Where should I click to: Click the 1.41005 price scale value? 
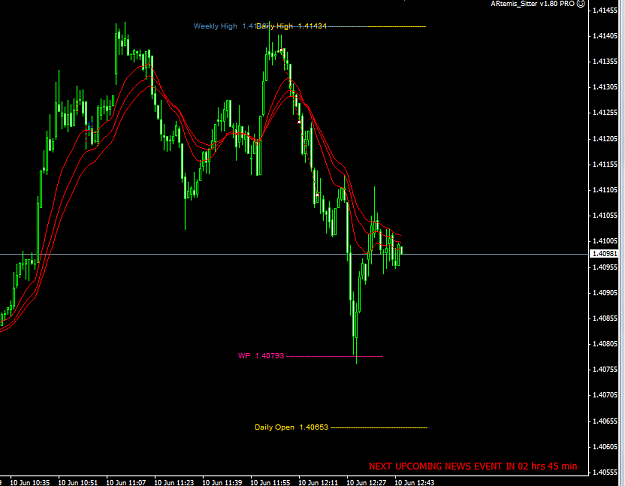[x=605, y=241]
